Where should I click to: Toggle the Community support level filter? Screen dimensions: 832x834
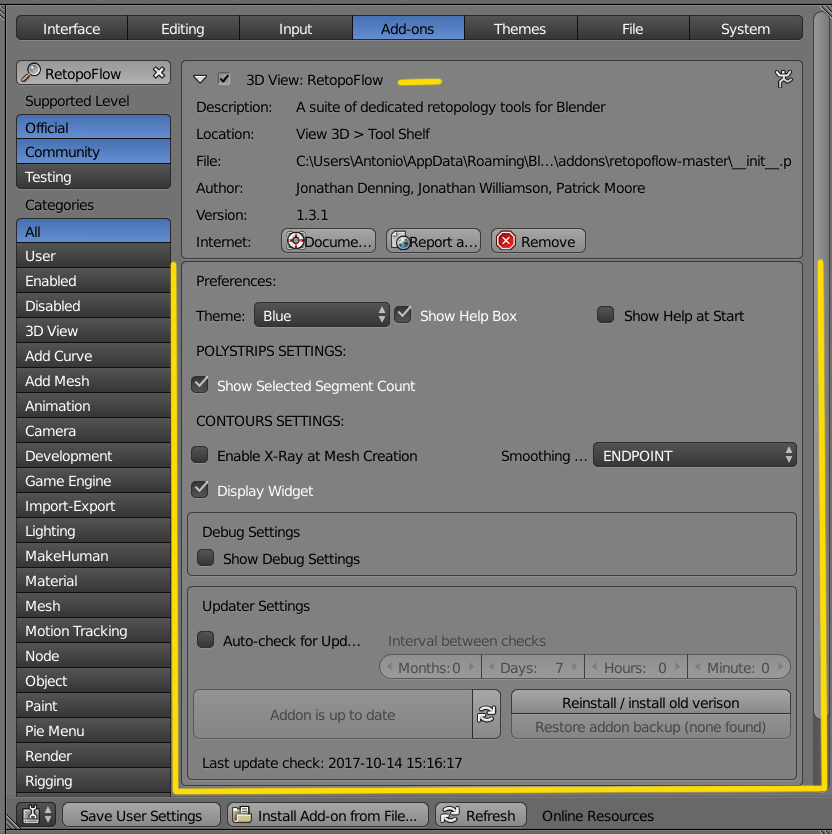93,152
